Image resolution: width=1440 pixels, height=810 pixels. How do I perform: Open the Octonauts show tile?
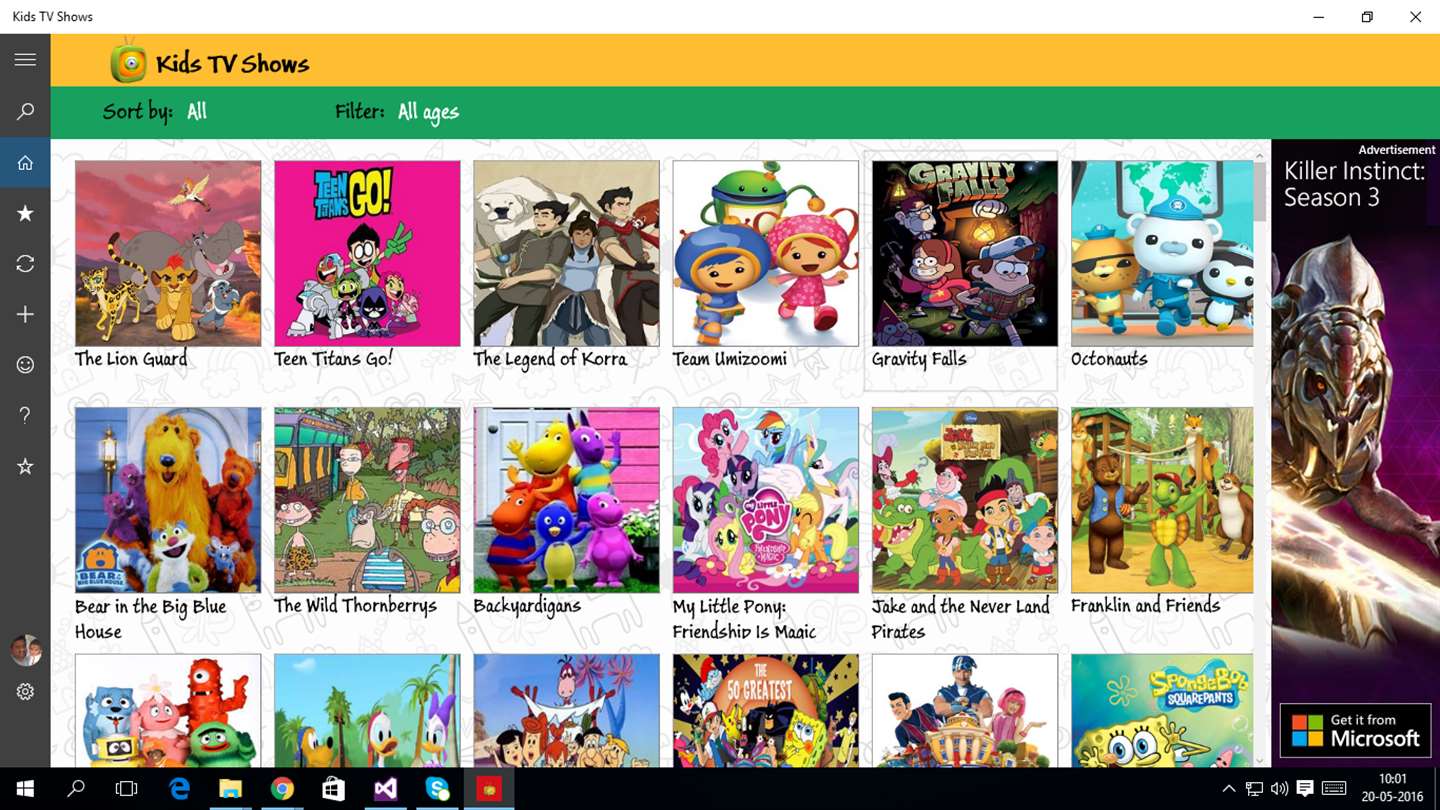(1162, 253)
